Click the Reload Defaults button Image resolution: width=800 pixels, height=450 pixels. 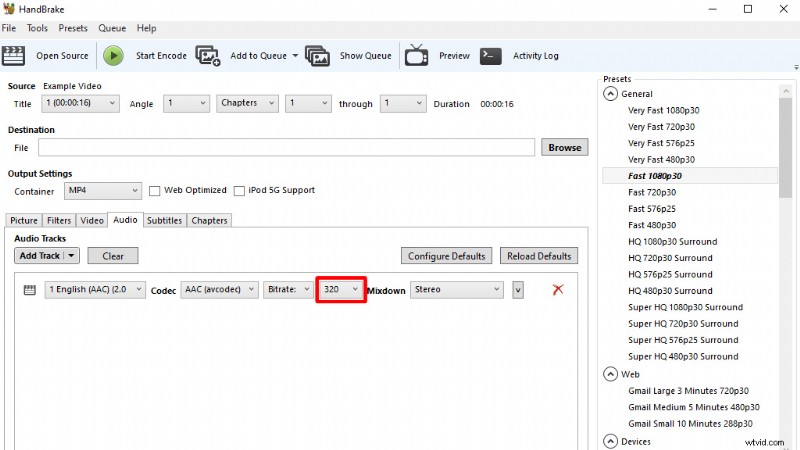pos(539,256)
